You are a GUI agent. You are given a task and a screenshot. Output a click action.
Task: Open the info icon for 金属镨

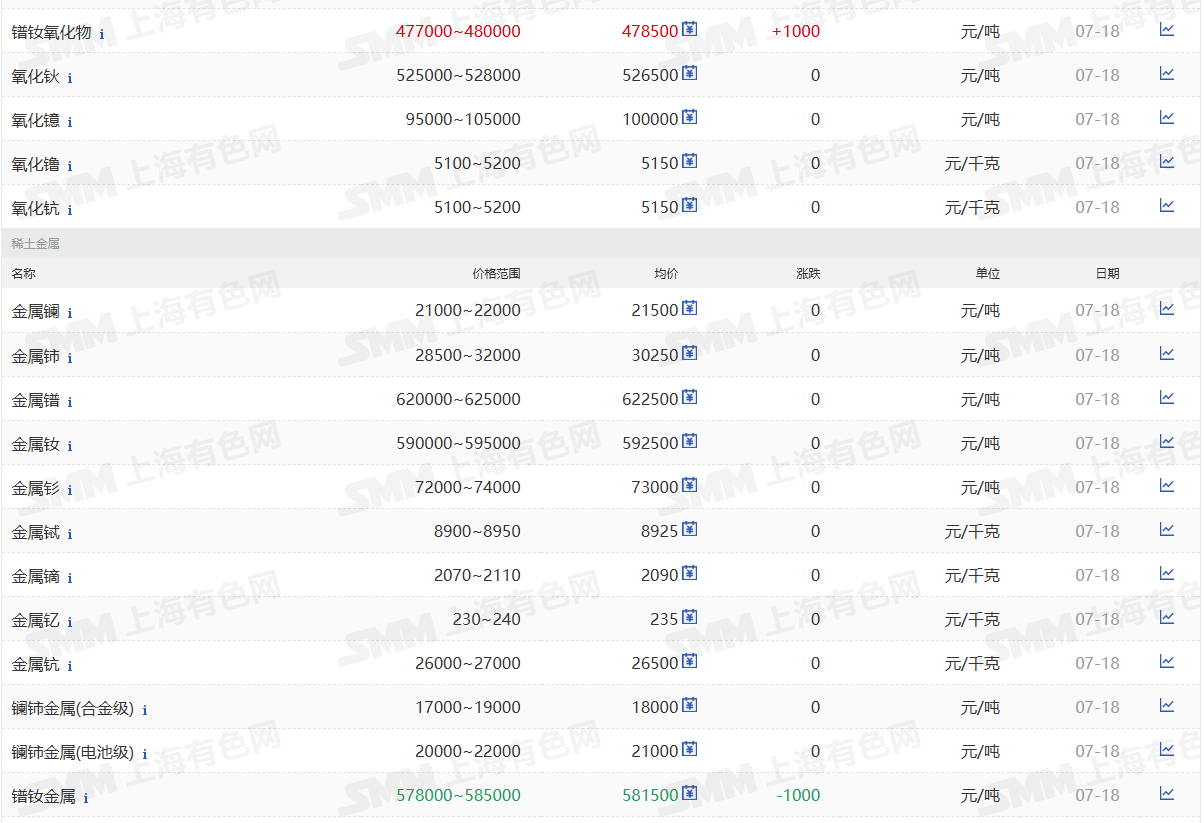[70, 402]
